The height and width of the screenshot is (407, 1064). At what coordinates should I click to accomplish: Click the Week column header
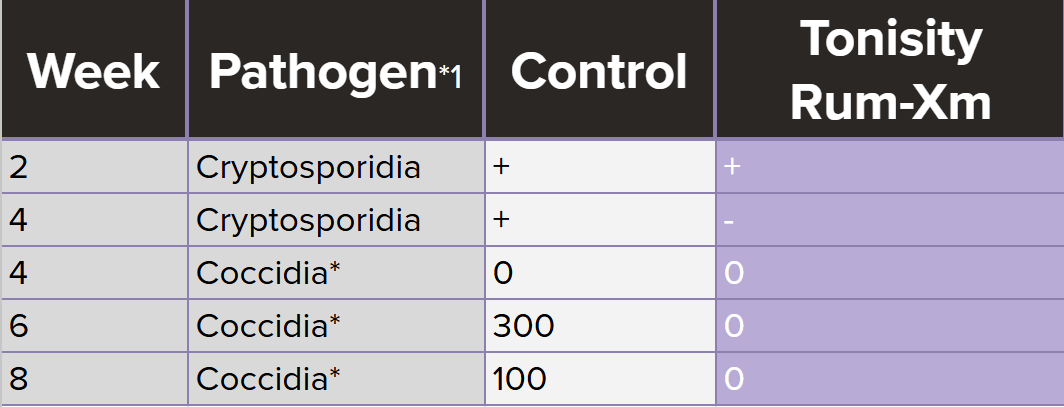tap(93, 71)
